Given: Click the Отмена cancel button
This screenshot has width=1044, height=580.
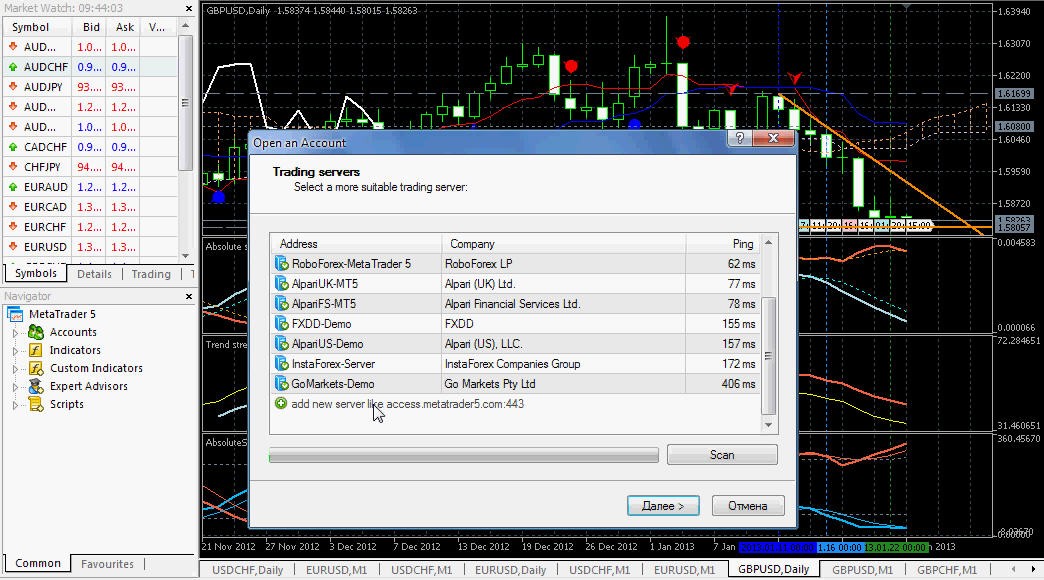Looking at the screenshot, I should pos(748,506).
